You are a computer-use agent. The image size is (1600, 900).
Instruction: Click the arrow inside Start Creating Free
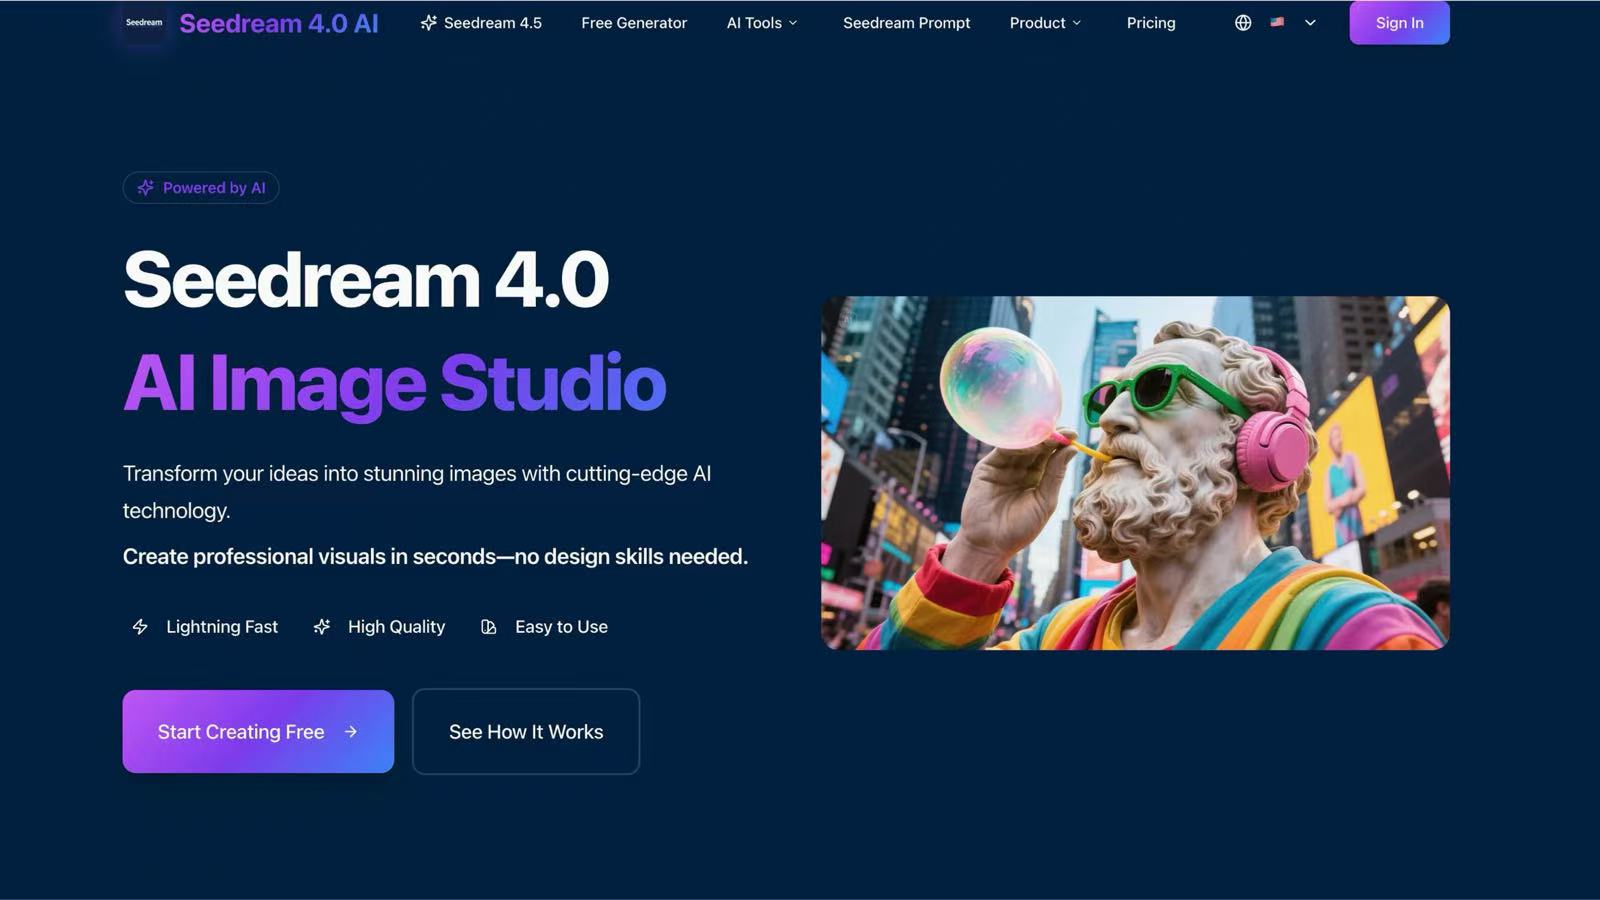(351, 732)
